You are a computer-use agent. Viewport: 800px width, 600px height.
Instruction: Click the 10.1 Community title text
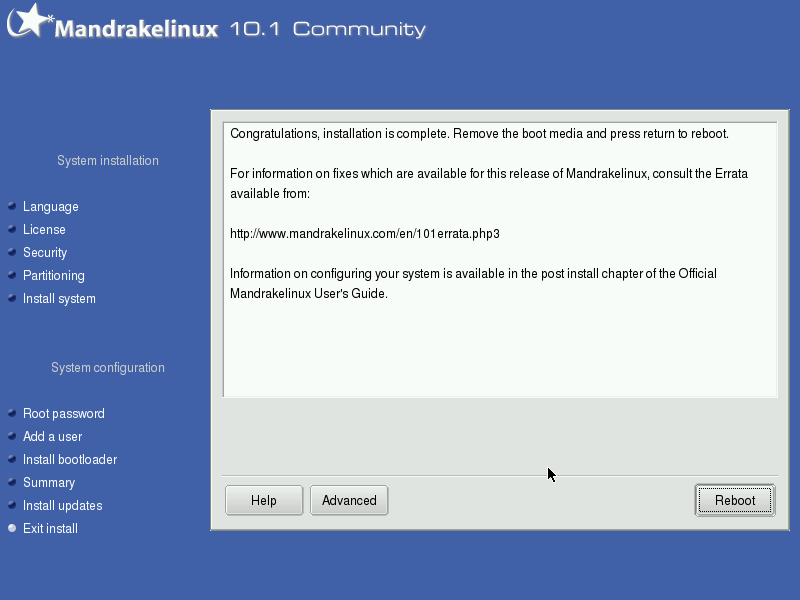click(x=328, y=29)
